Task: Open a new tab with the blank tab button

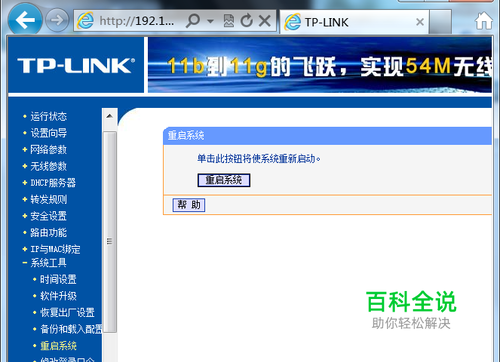Action: click(440, 22)
